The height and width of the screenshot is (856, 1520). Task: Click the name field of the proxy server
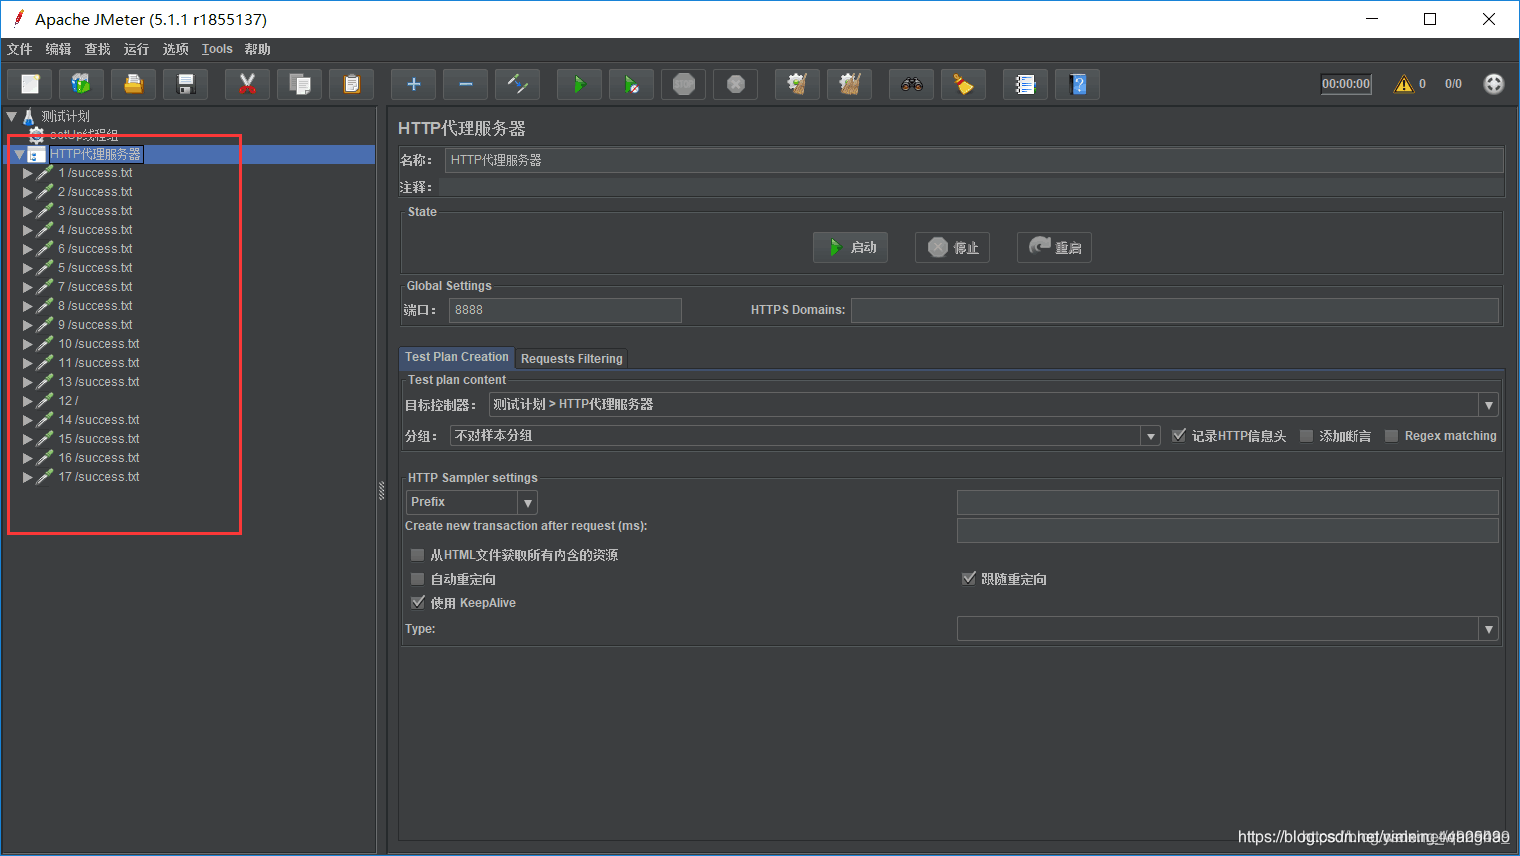coord(974,160)
